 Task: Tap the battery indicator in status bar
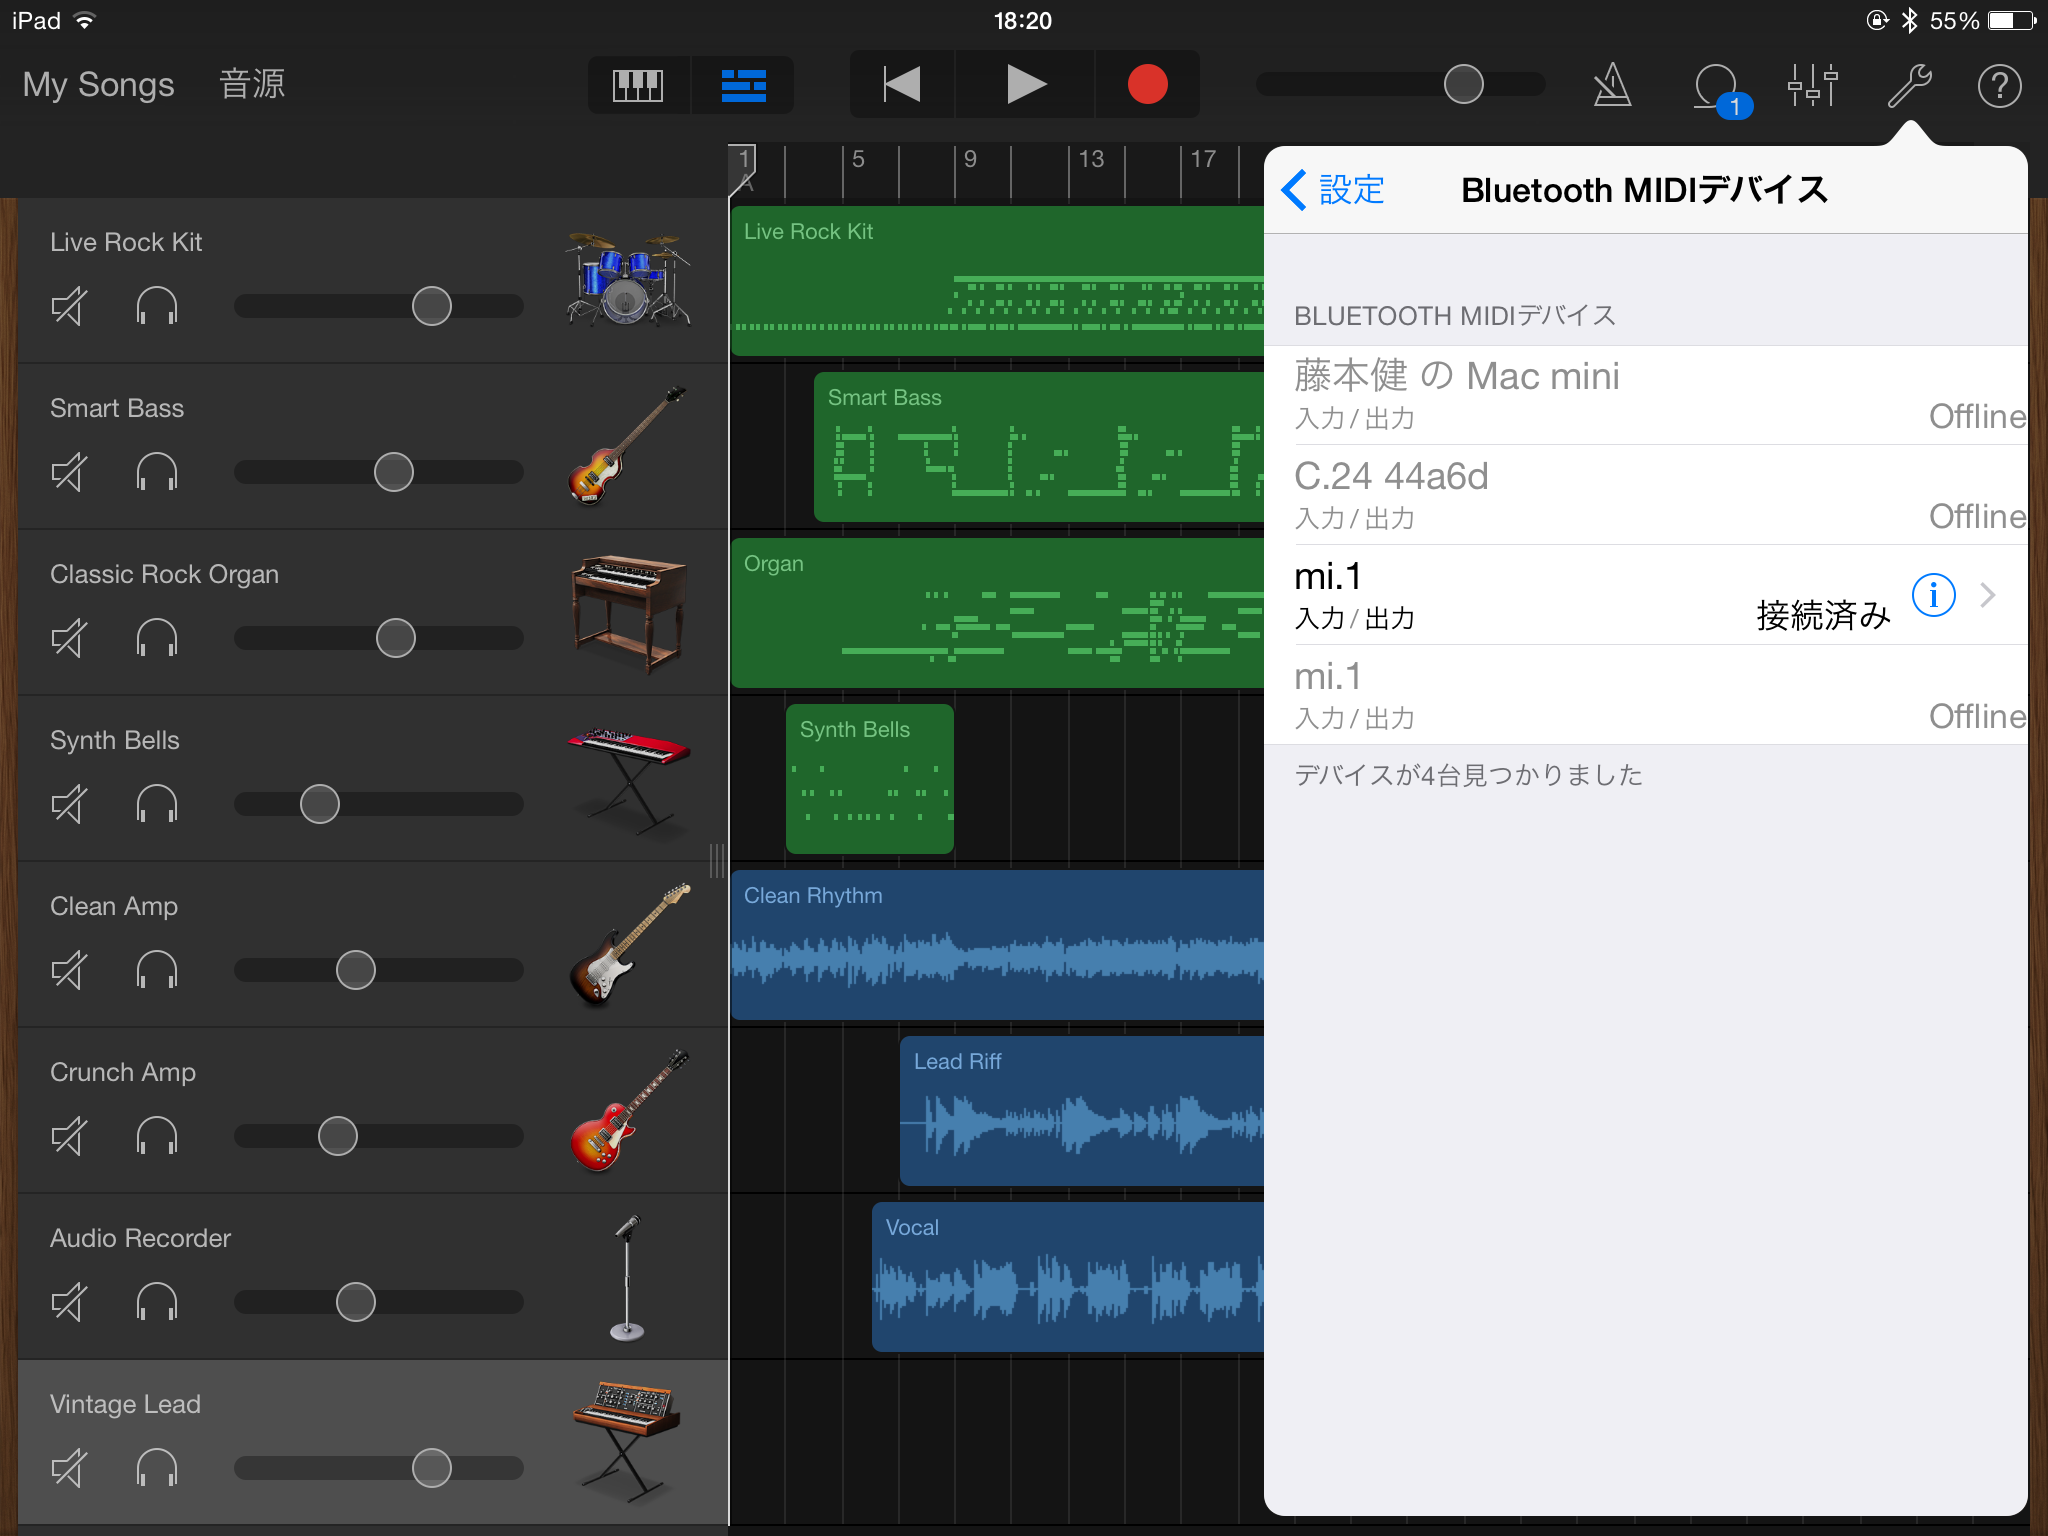(x=2012, y=20)
